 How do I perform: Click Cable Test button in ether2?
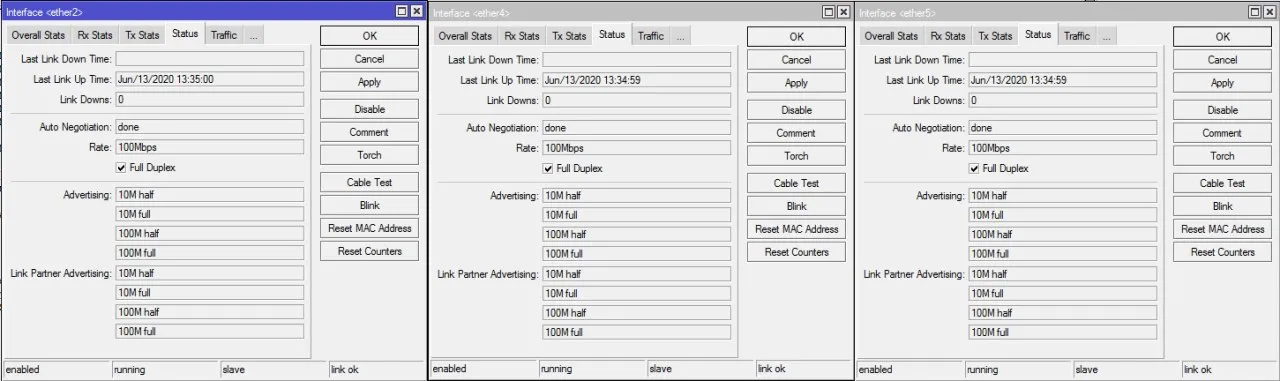pyautogui.click(x=369, y=182)
